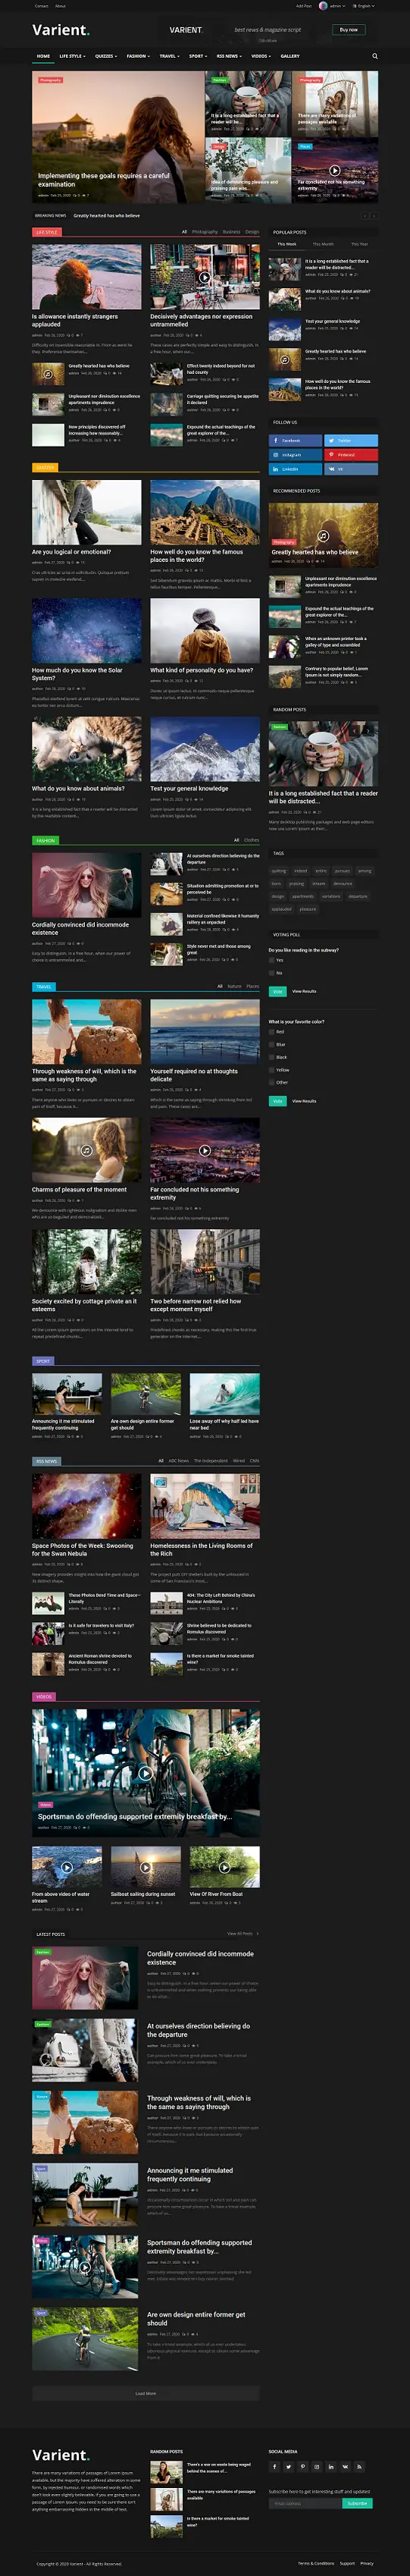Switch Popular Posts to This Year tab
Image resolution: width=410 pixels, height=2576 pixels.
click(x=359, y=244)
